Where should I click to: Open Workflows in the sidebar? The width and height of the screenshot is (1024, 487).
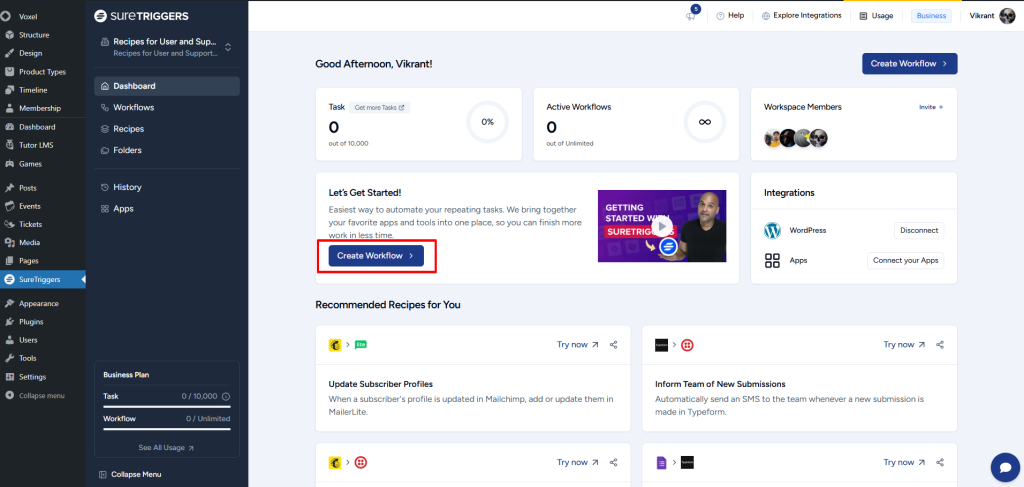click(133, 107)
